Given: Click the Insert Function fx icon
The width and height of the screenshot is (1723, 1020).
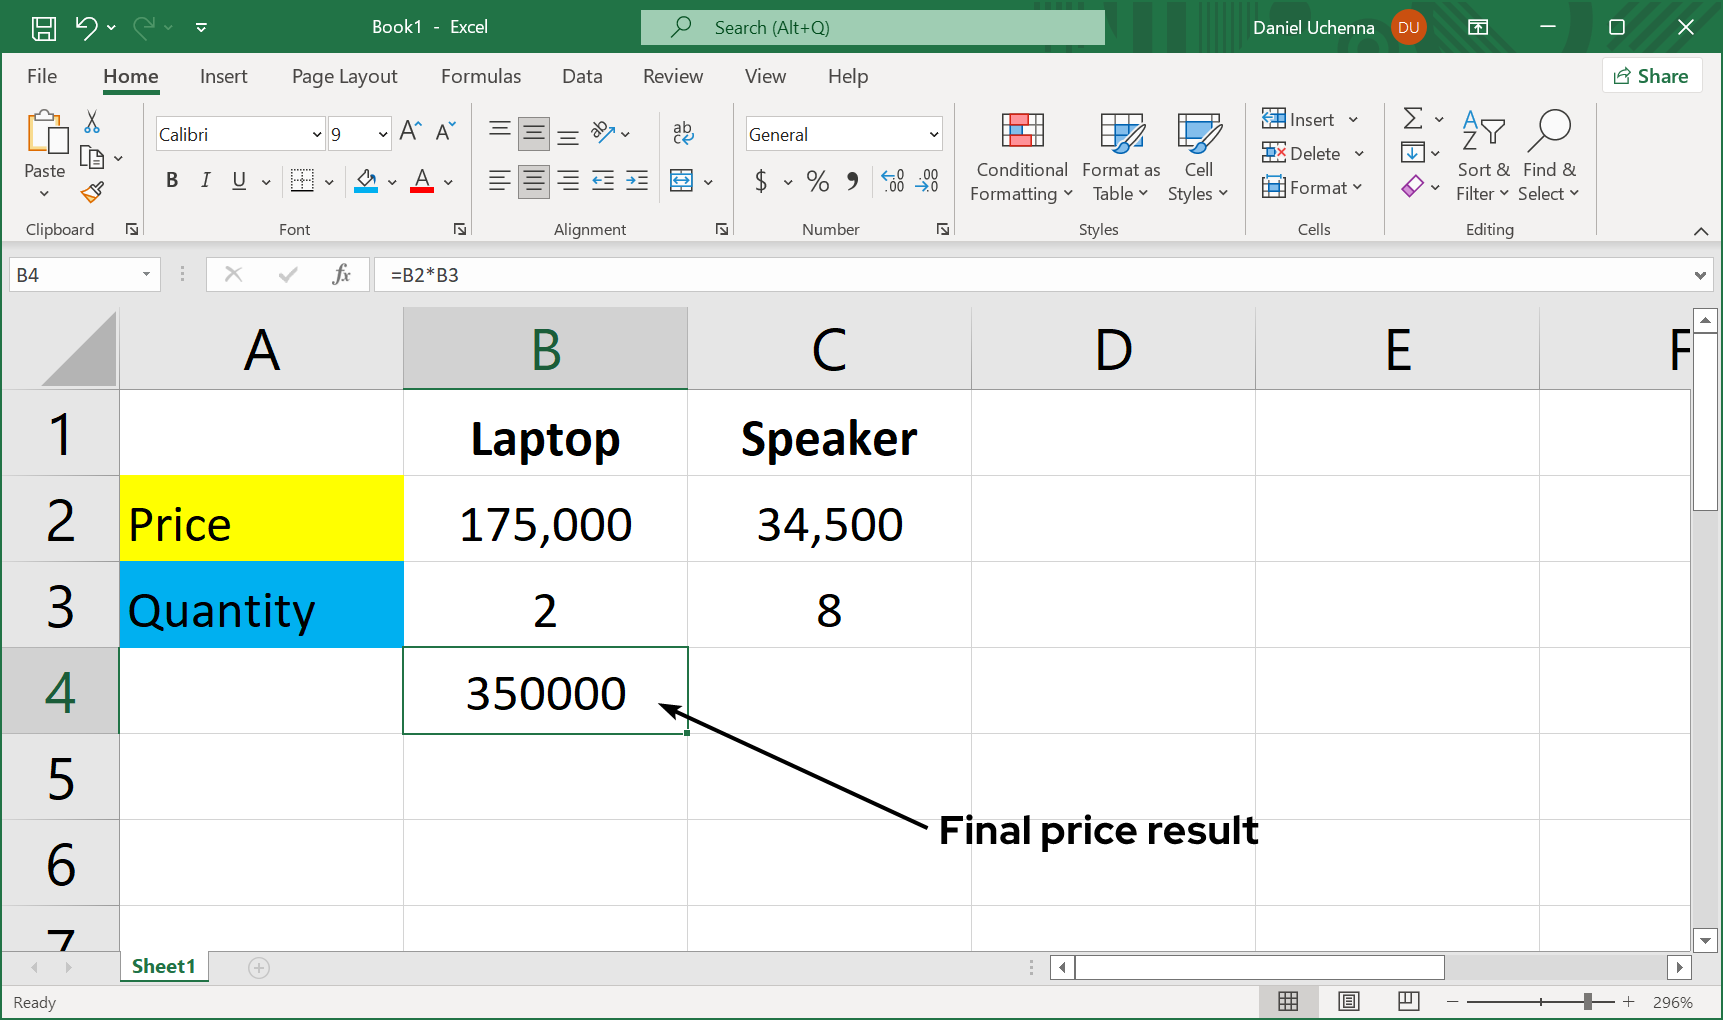Looking at the screenshot, I should click(x=341, y=275).
